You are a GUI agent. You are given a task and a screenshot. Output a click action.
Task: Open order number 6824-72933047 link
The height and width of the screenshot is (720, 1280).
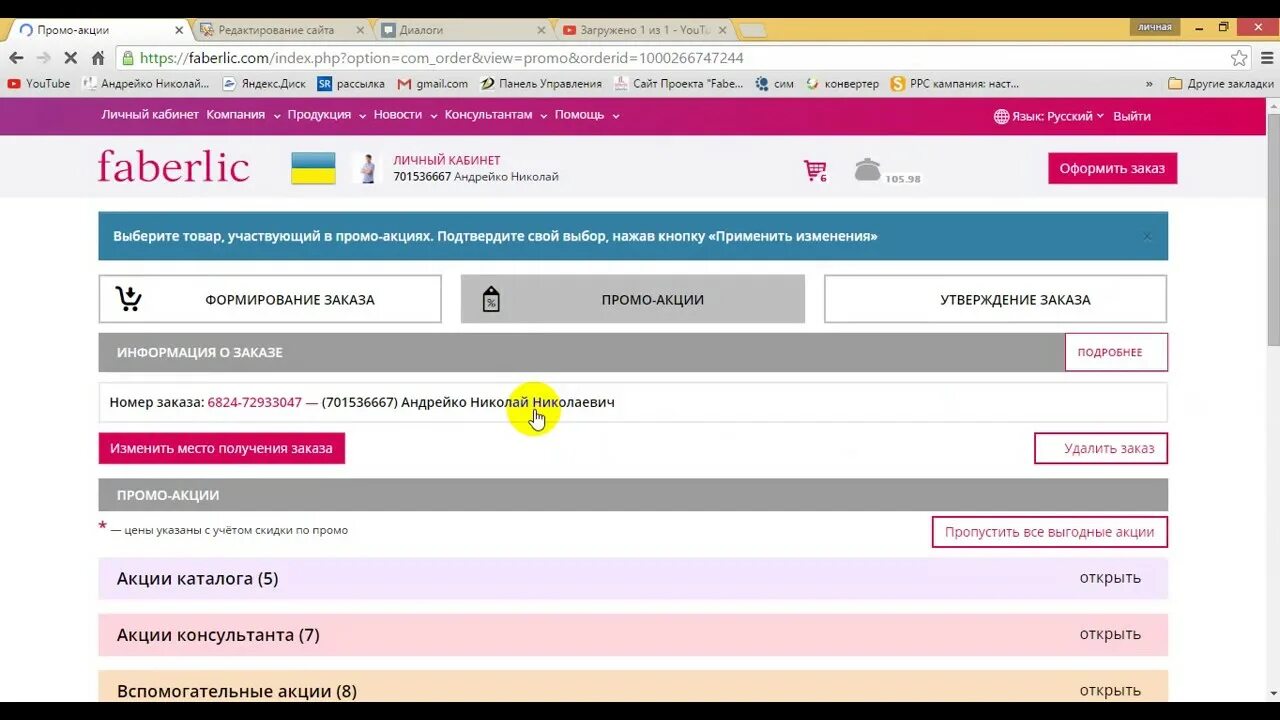click(254, 402)
